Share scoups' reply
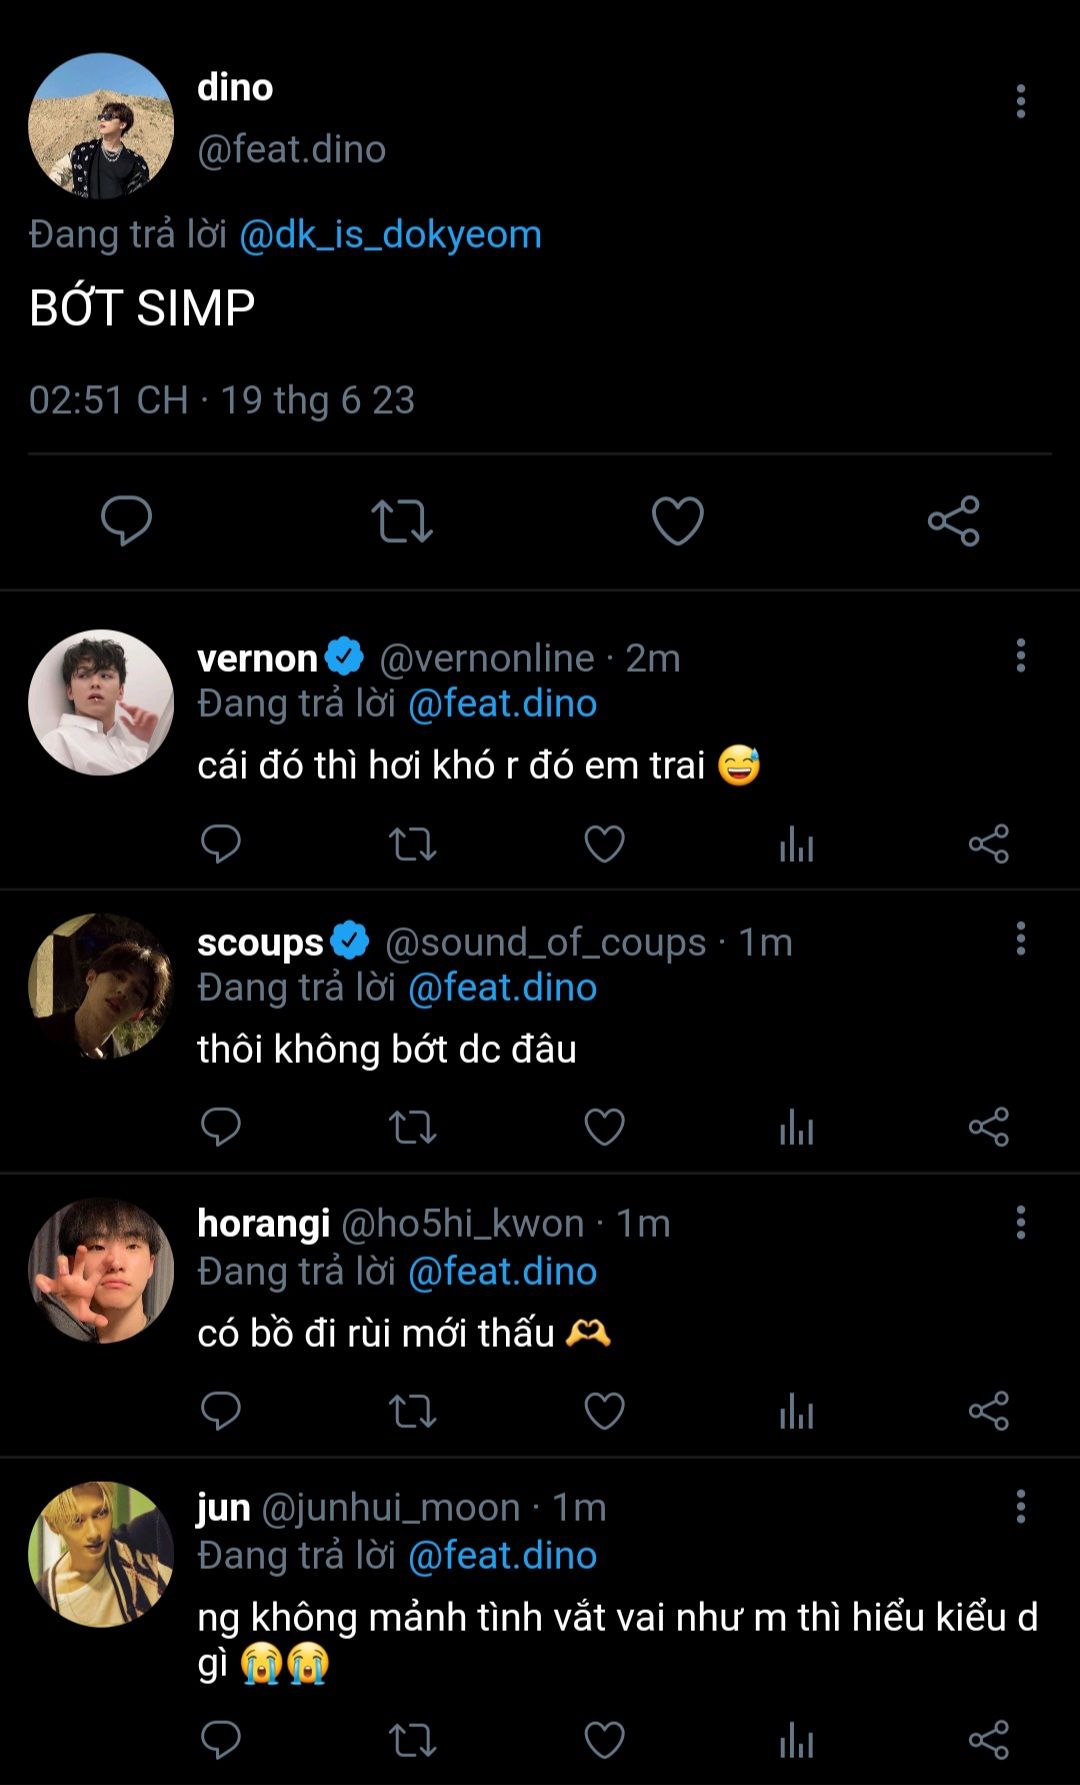Image resolution: width=1080 pixels, height=1785 pixels. [988, 1128]
